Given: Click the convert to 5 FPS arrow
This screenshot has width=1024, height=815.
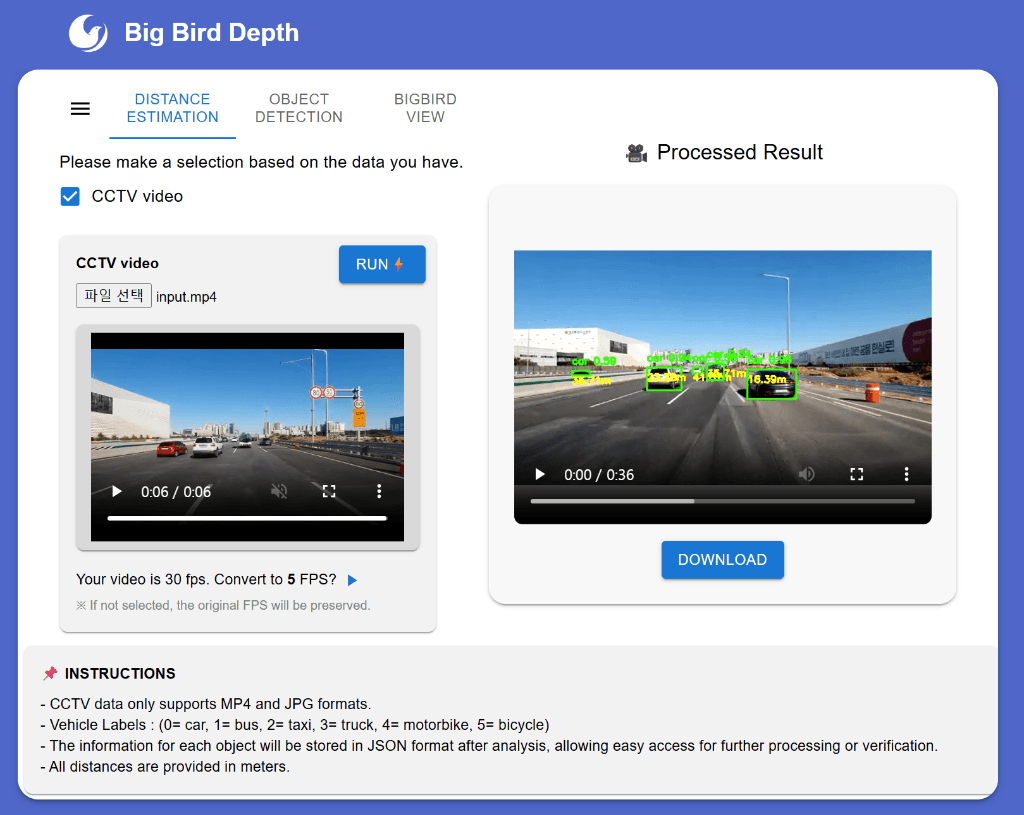Looking at the screenshot, I should click(x=352, y=580).
